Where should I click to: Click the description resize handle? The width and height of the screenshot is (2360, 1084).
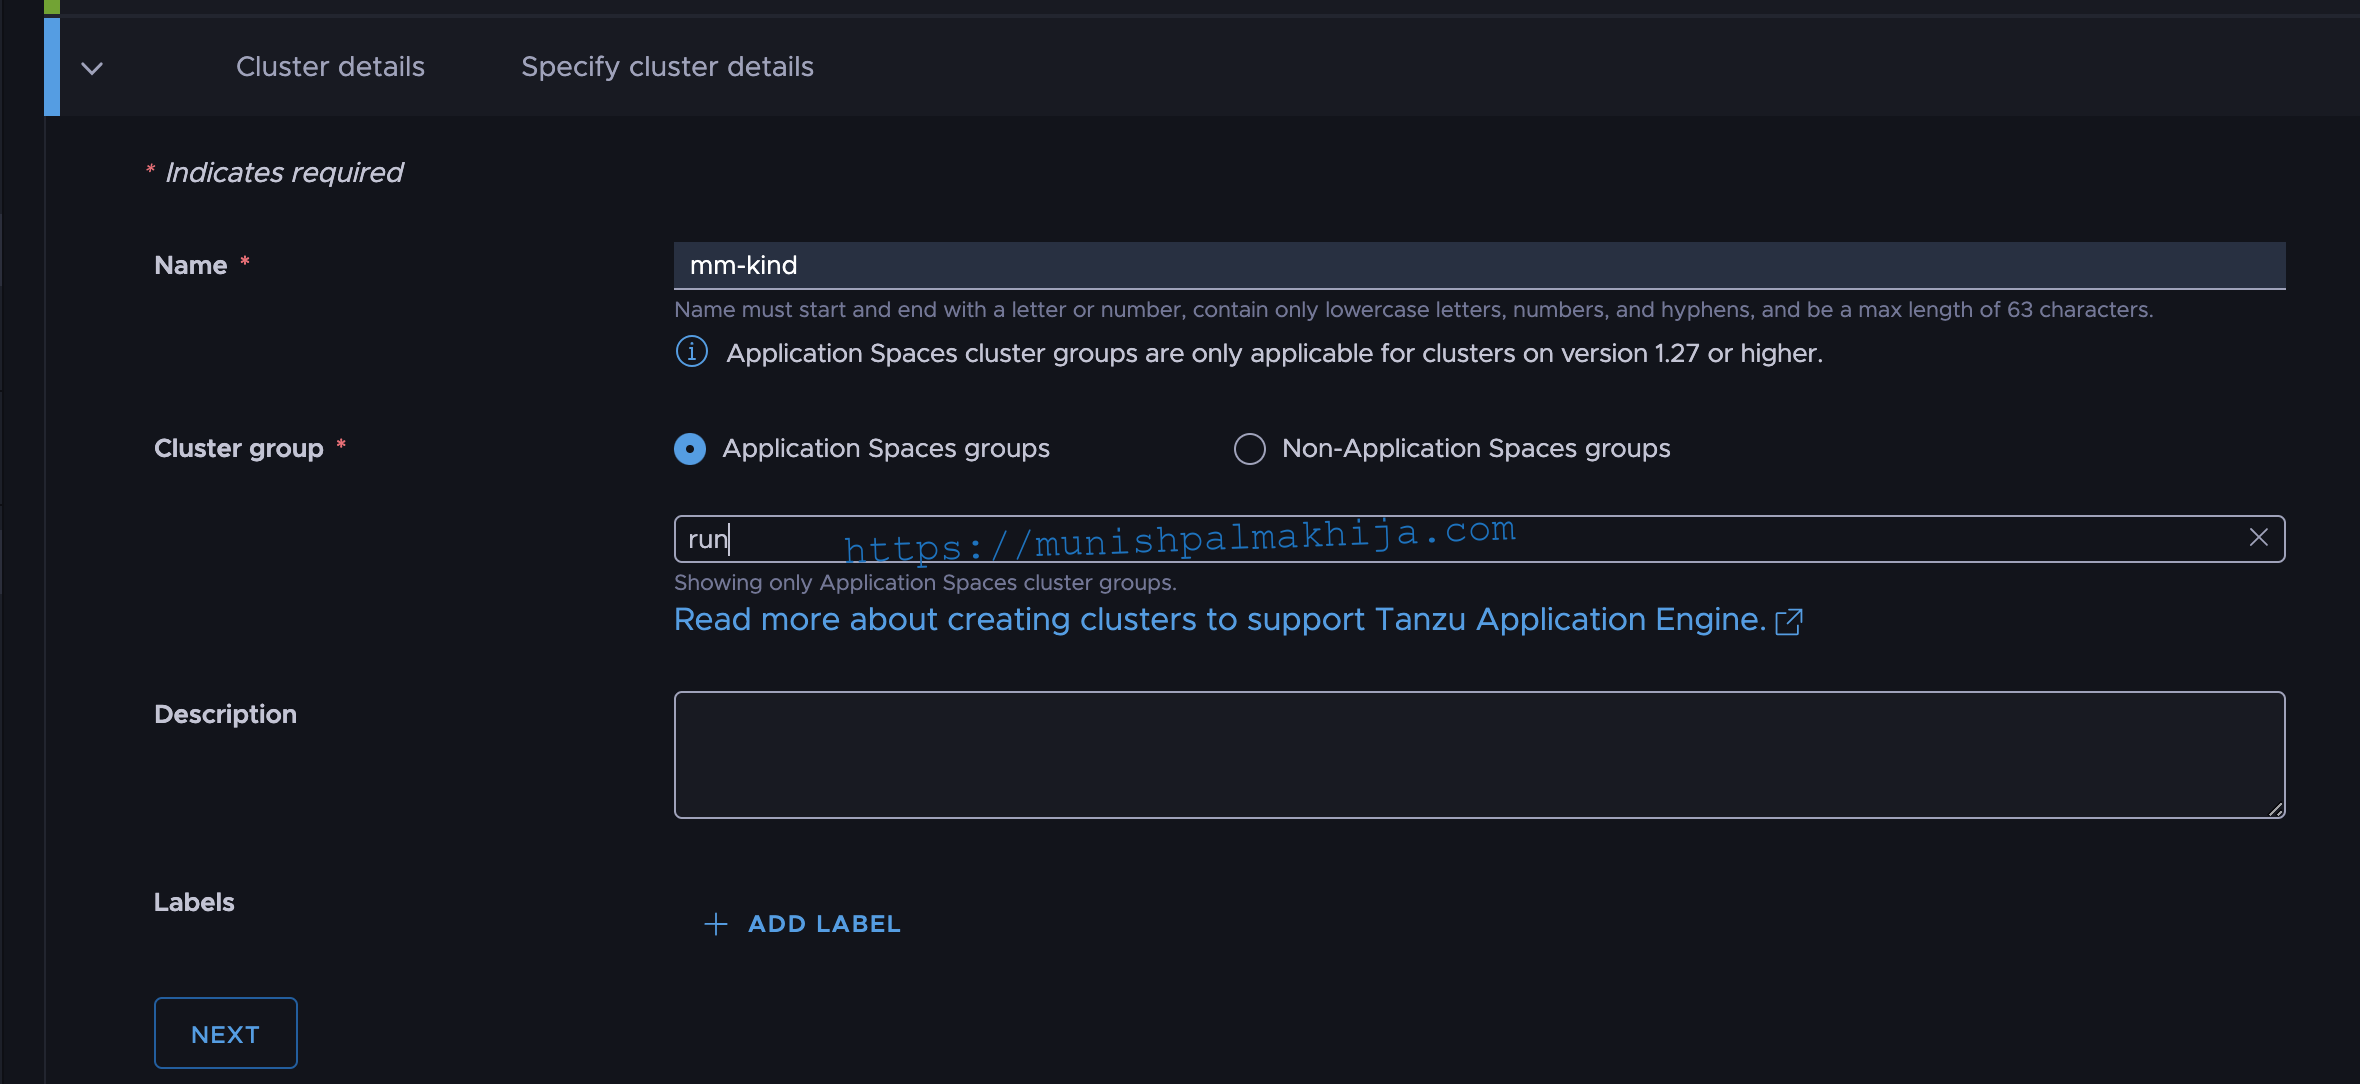(x=2275, y=808)
